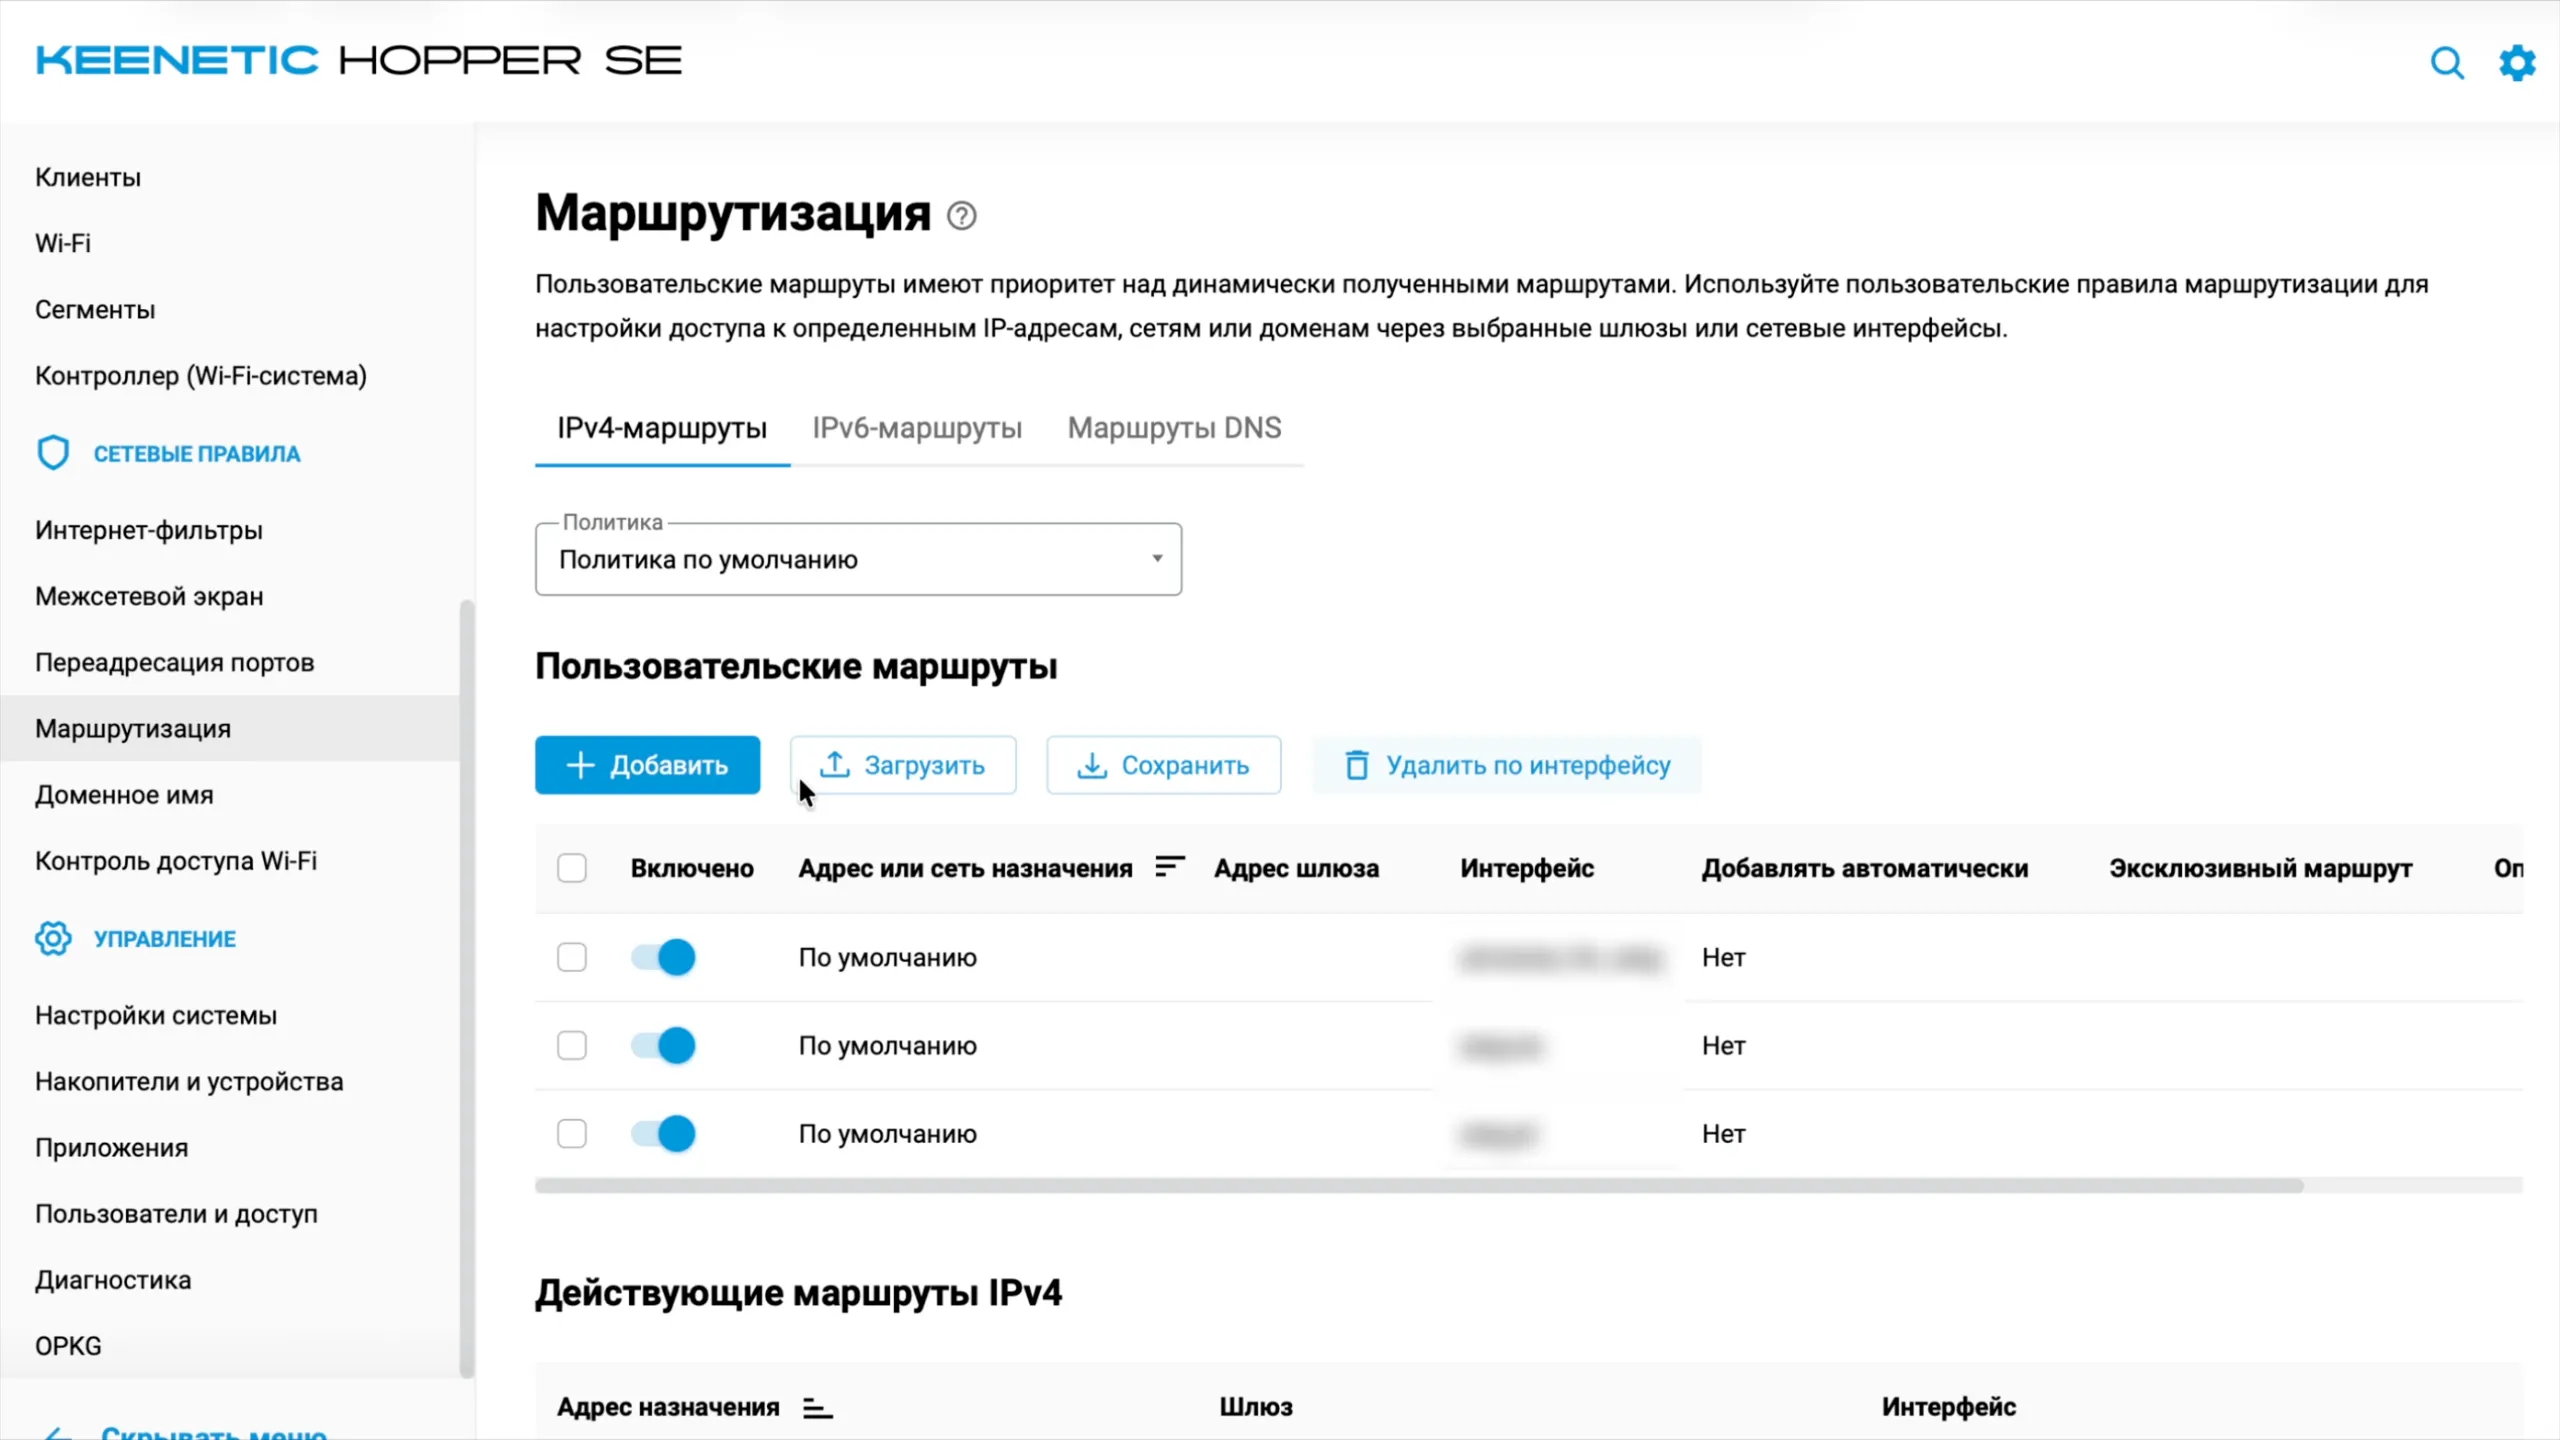Click the gear icon of Управление section

pos(53,938)
